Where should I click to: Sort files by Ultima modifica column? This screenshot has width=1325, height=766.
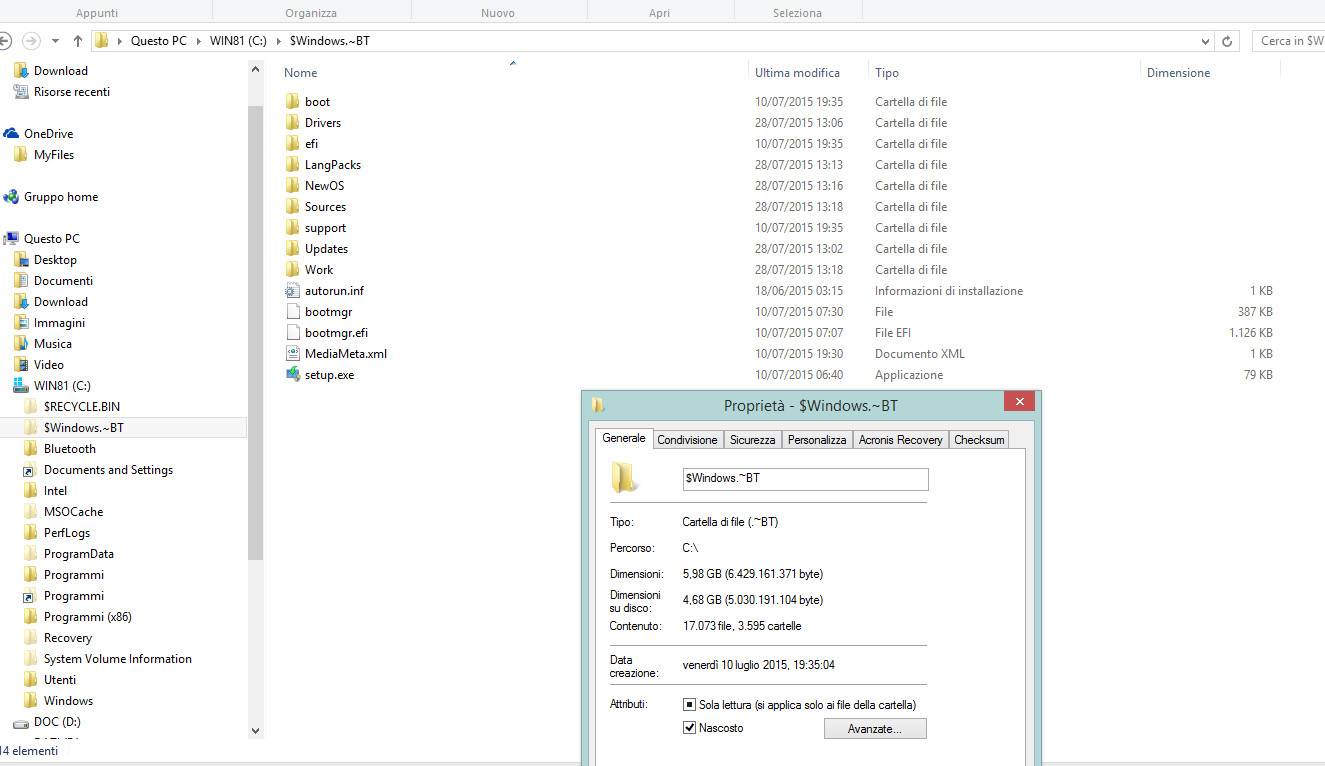797,73
